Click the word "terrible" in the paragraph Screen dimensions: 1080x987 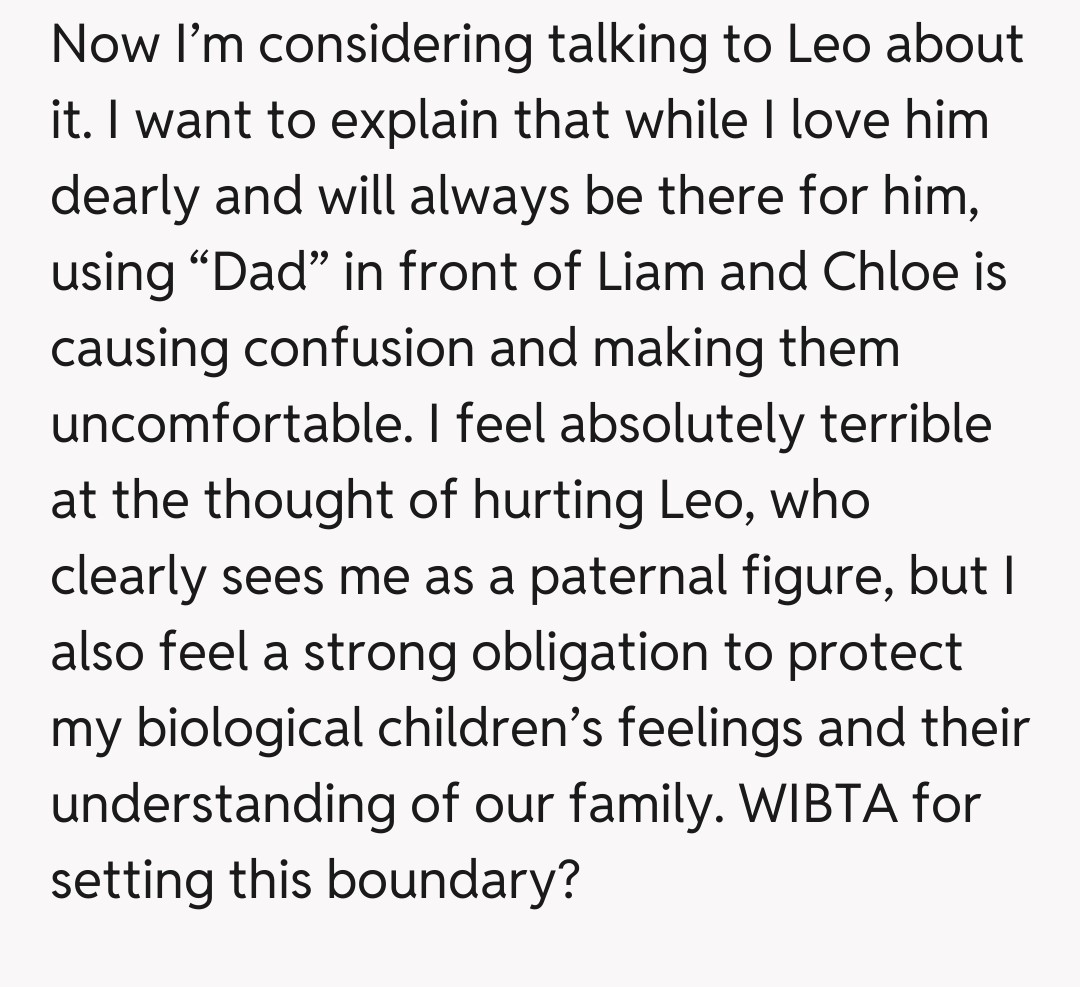905,427
